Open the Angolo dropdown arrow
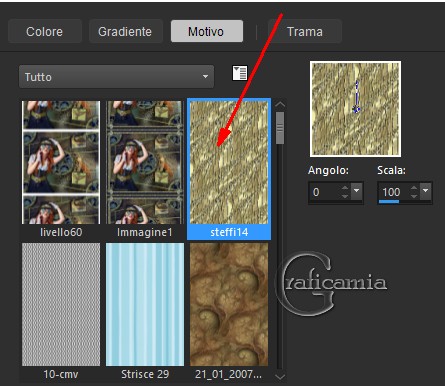 click(x=356, y=191)
